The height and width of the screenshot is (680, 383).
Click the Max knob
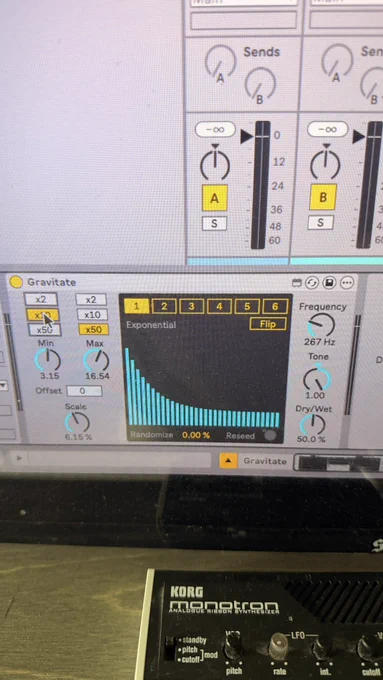click(x=96, y=359)
